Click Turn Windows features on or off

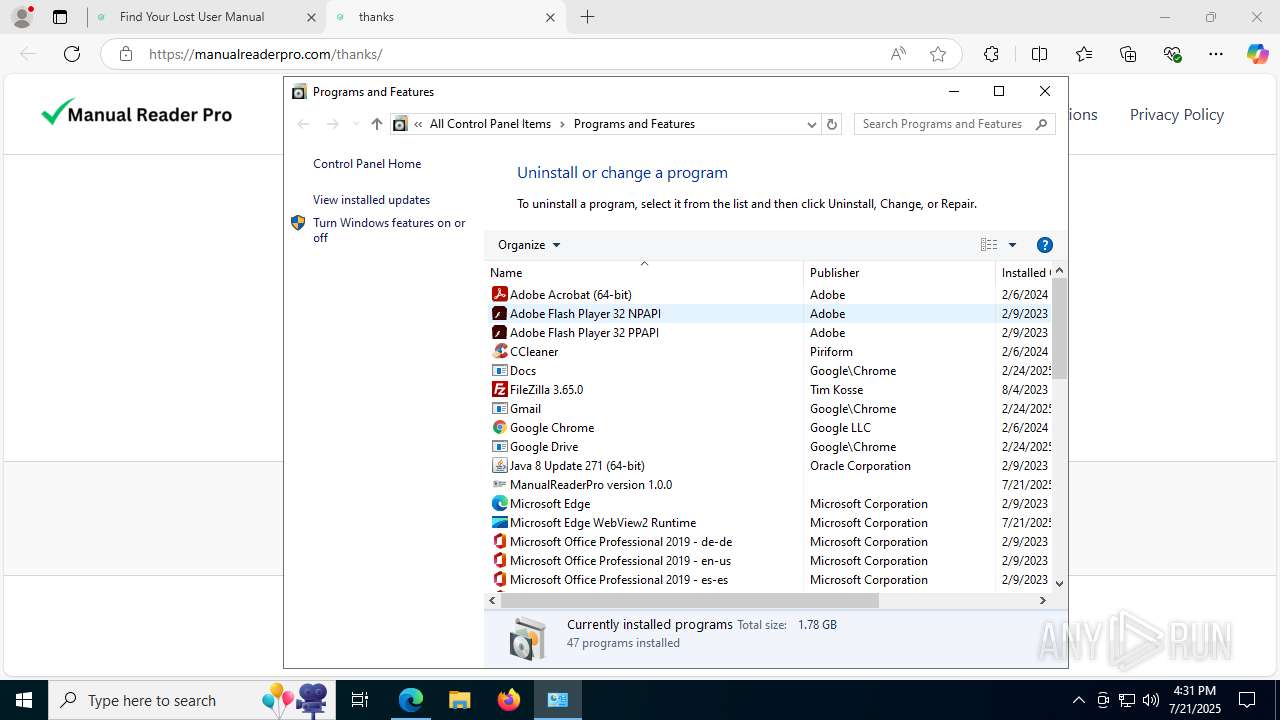click(x=389, y=230)
